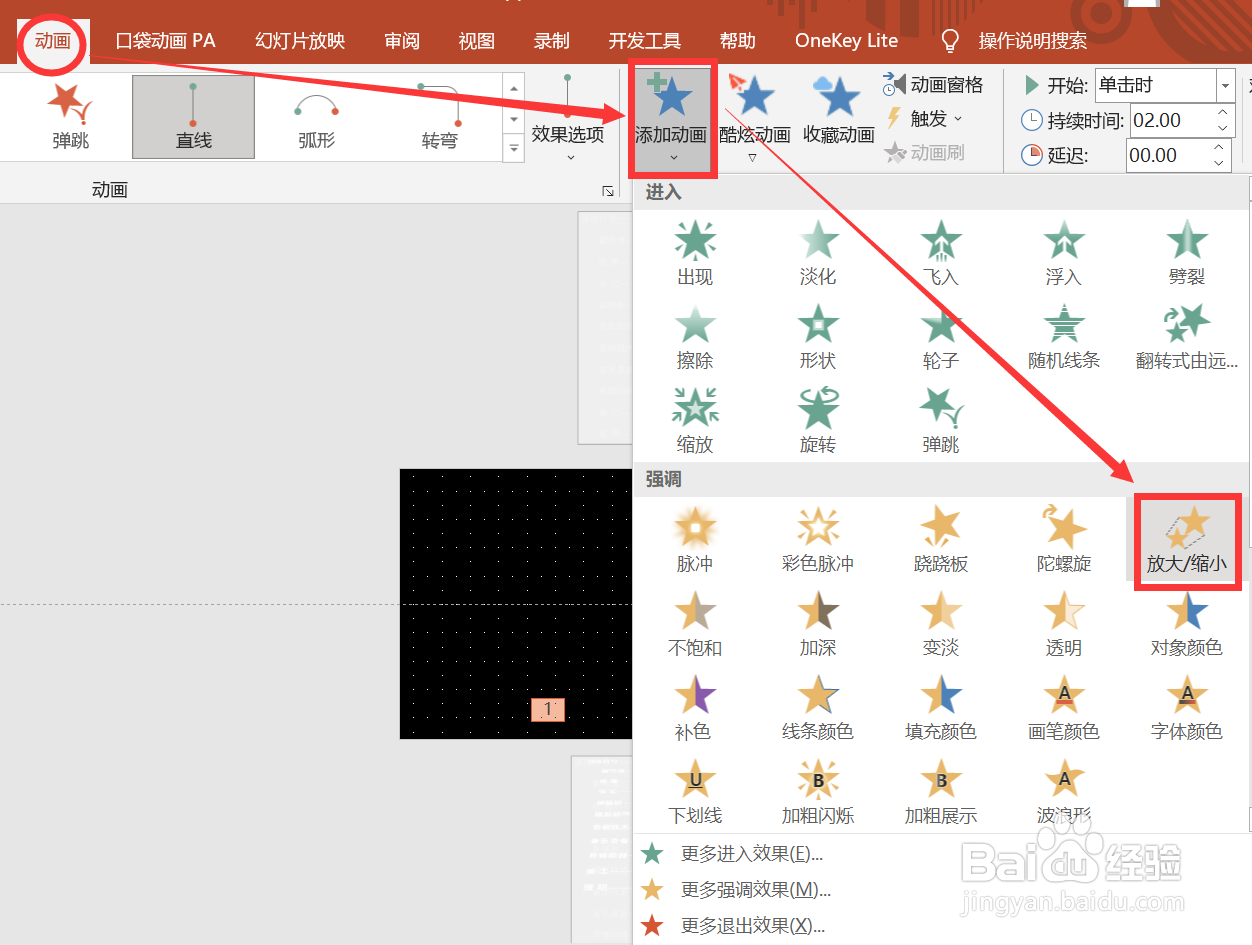Image resolution: width=1252 pixels, height=945 pixels.
Task: Select the 脉冲 emphasis effect
Action: (x=695, y=541)
